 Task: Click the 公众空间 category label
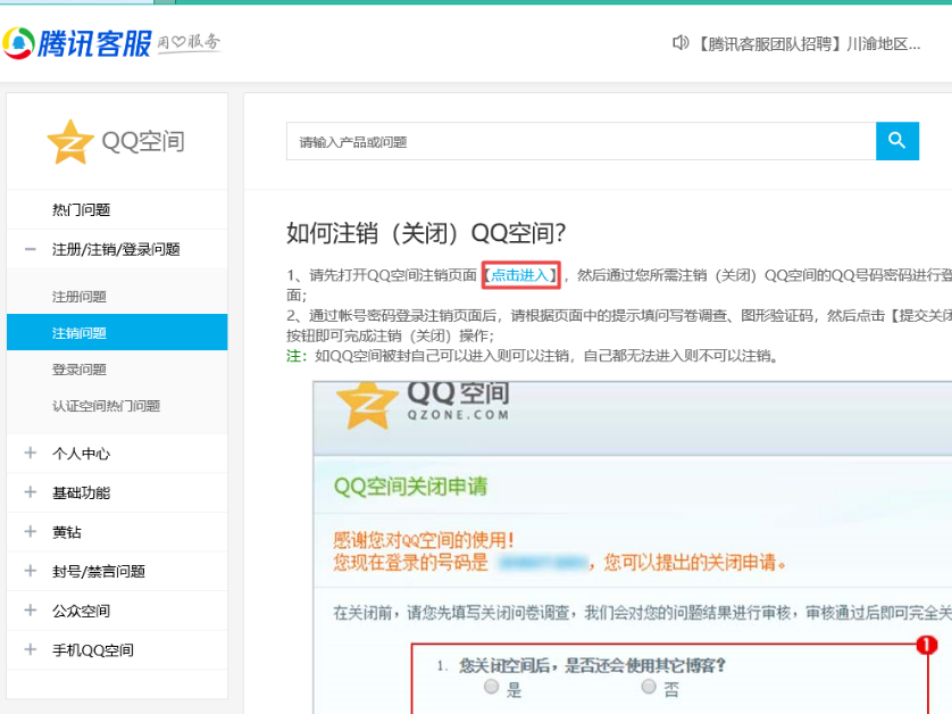[x=81, y=611]
